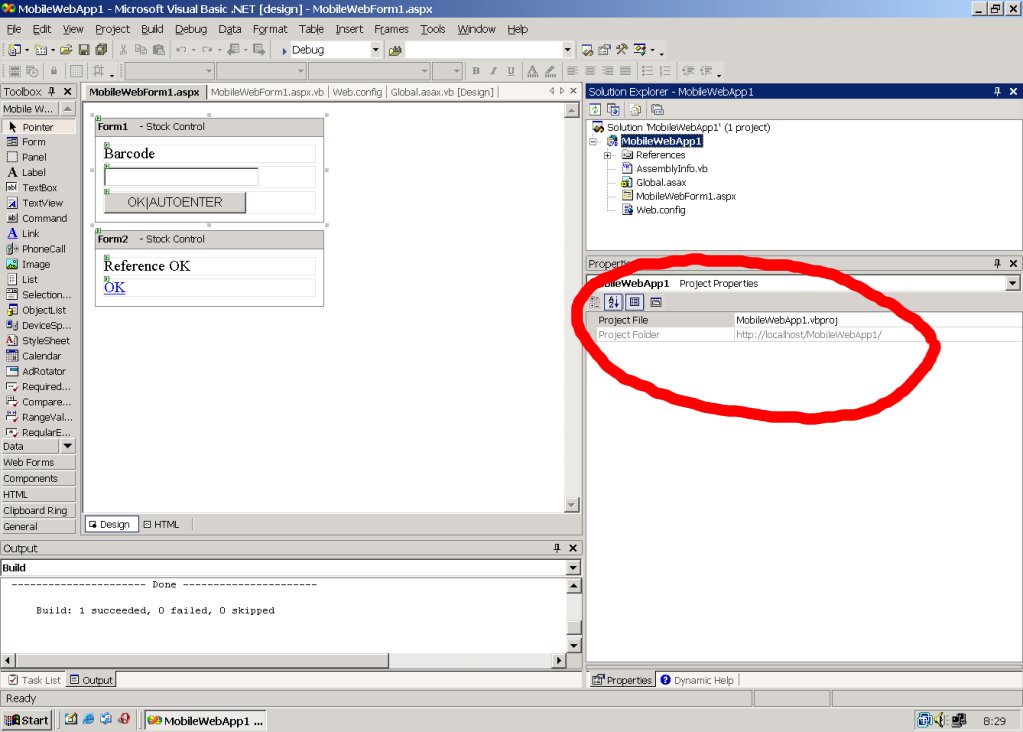
Task: Click the OK link on Form2
Action: tap(114, 287)
